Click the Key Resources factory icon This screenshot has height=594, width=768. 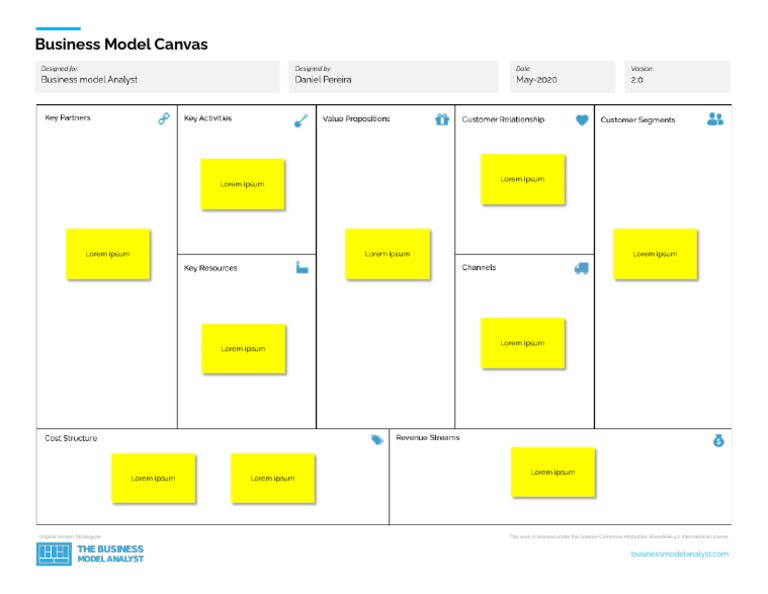(302, 268)
